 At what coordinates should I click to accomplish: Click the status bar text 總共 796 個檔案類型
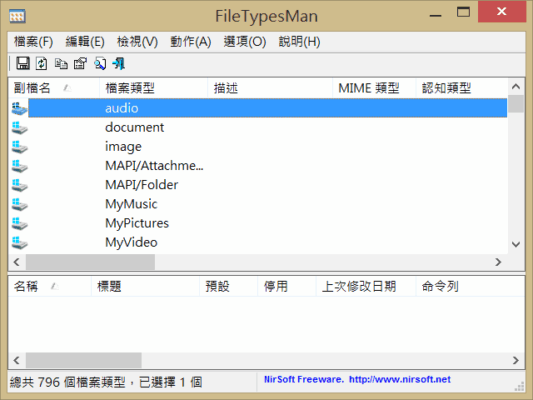point(67,382)
